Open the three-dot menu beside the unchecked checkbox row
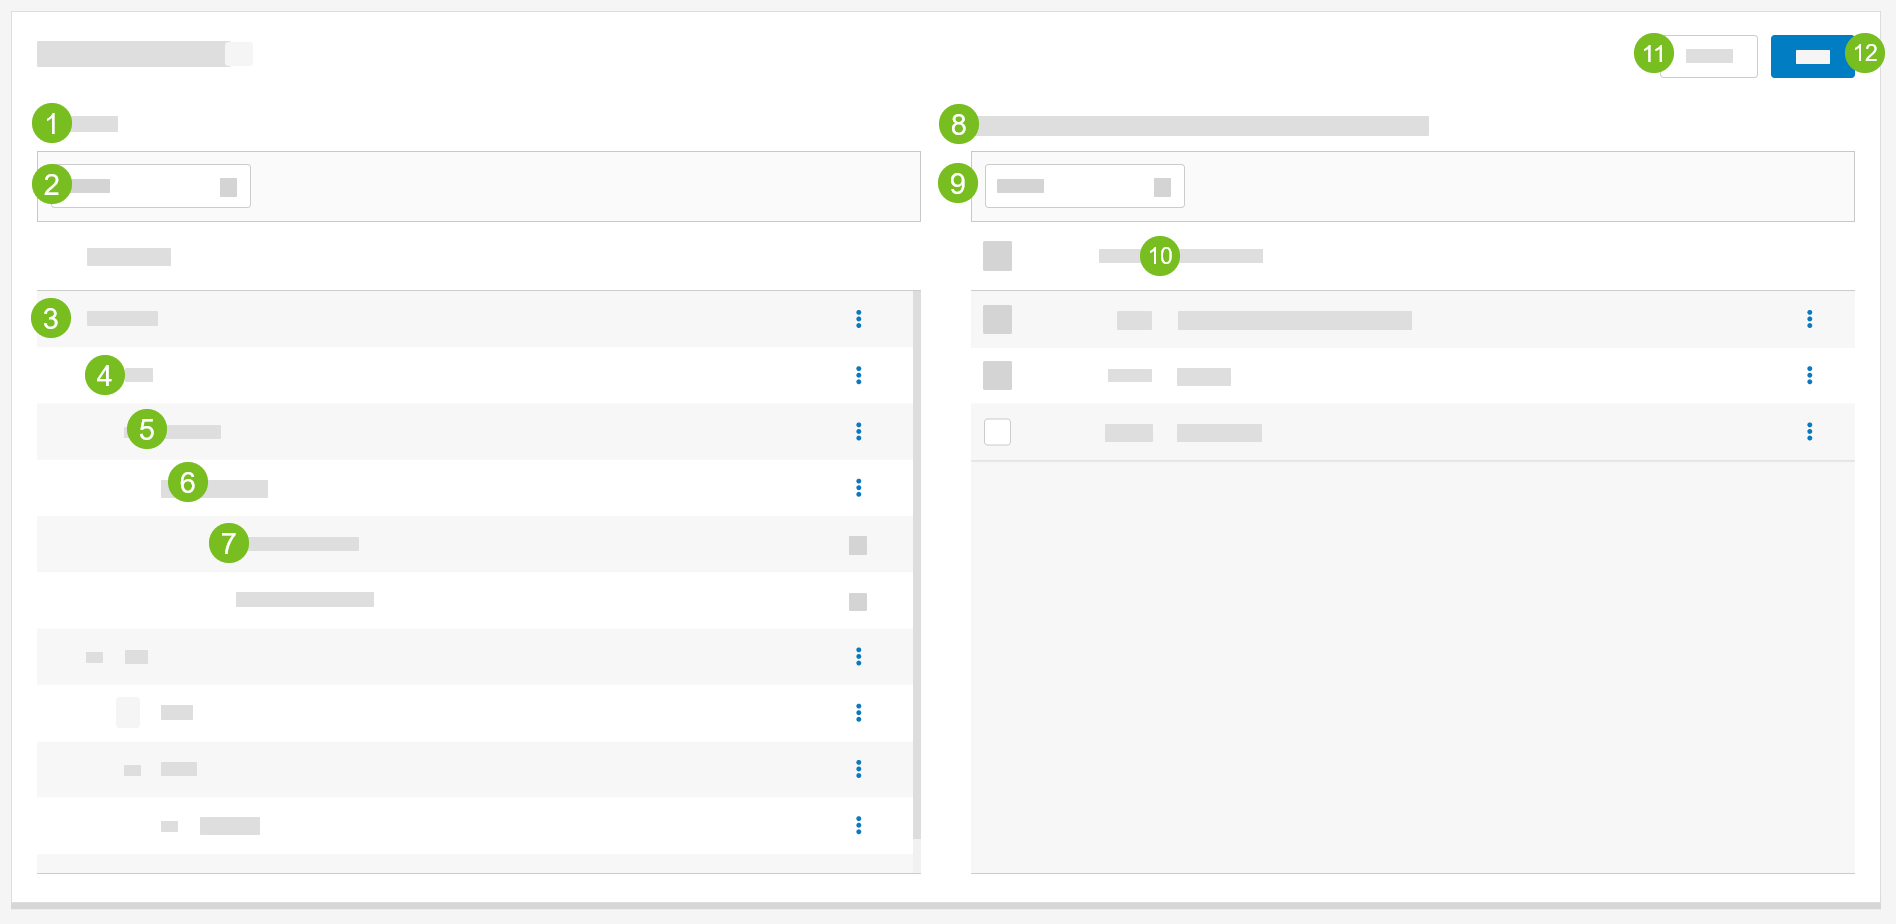This screenshot has height=924, width=1896. [1809, 431]
